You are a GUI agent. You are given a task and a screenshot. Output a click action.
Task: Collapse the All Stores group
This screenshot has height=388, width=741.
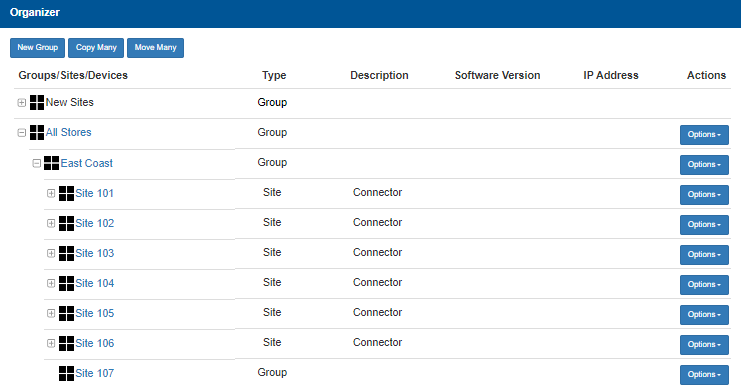22,133
